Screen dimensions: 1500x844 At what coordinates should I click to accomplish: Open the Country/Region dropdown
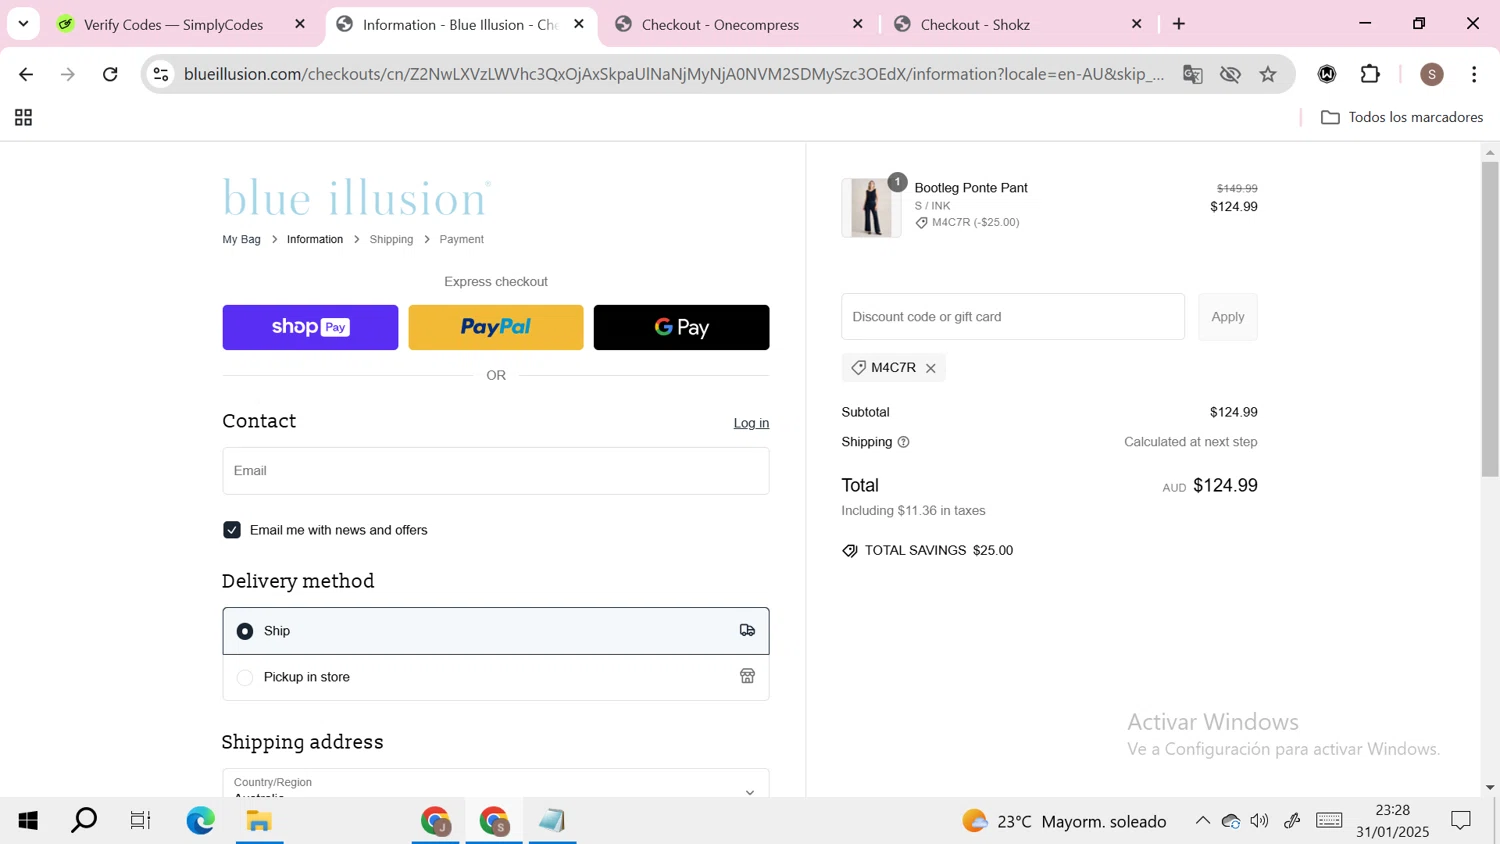(495, 783)
